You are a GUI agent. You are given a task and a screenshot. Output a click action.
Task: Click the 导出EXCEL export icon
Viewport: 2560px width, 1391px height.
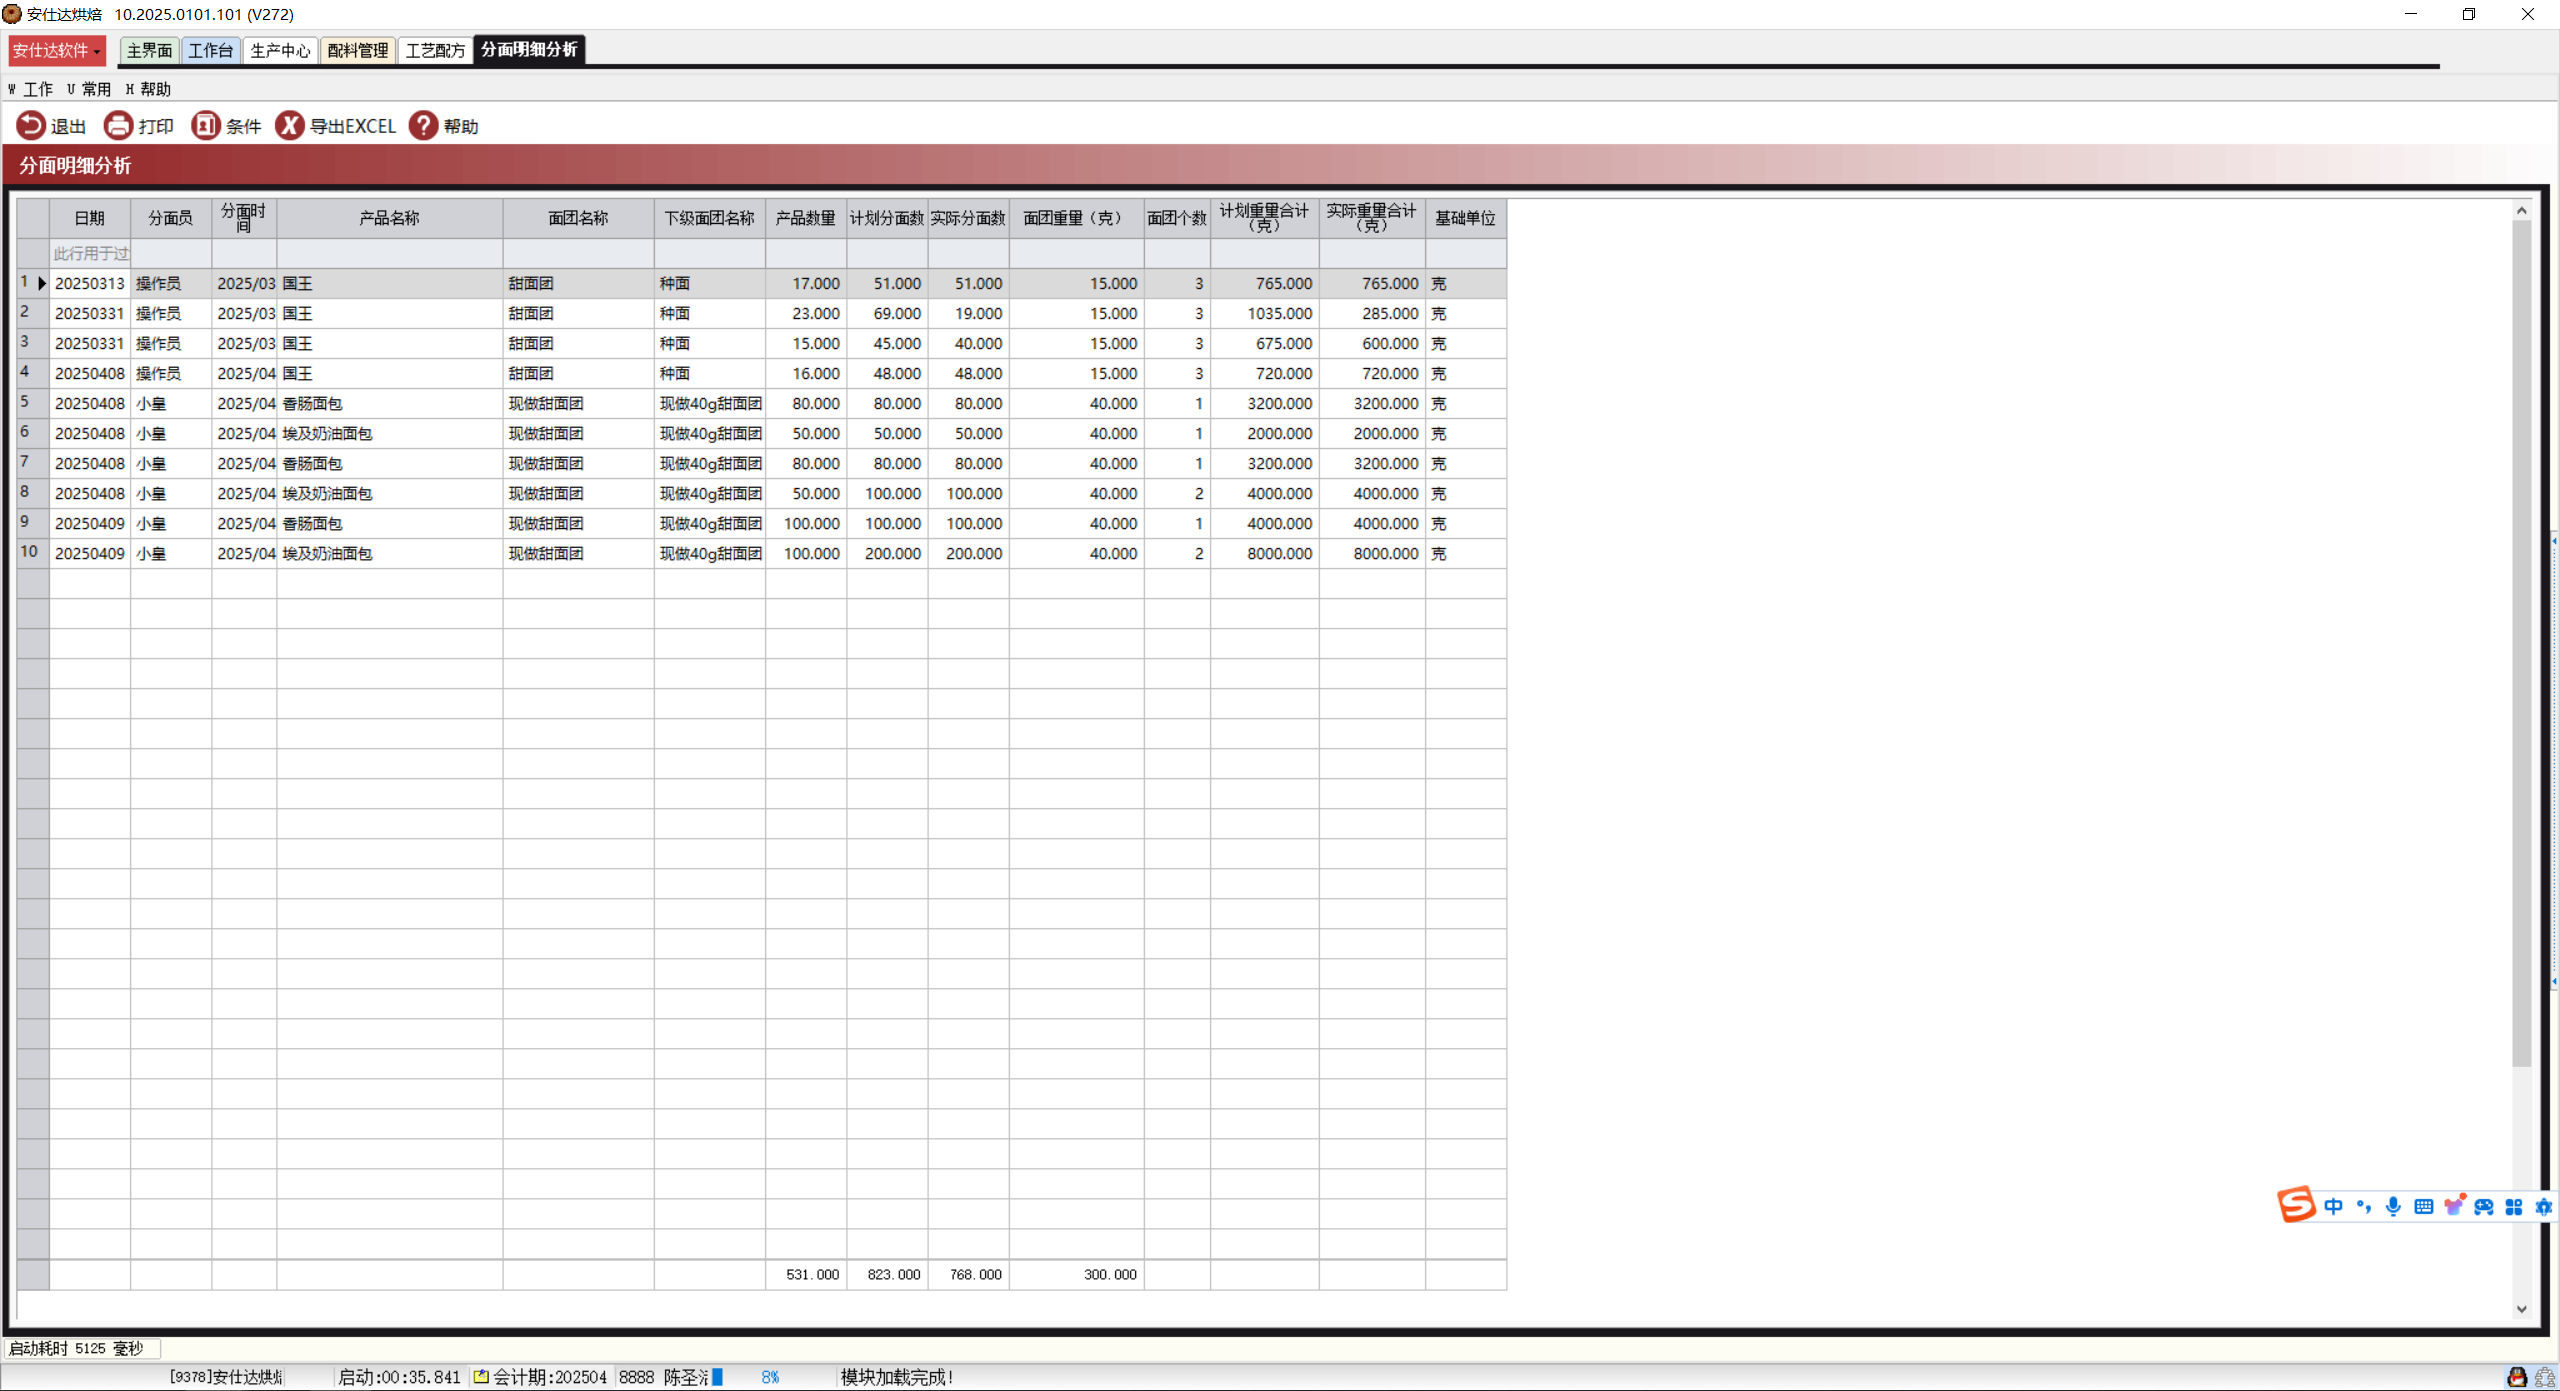(x=289, y=126)
